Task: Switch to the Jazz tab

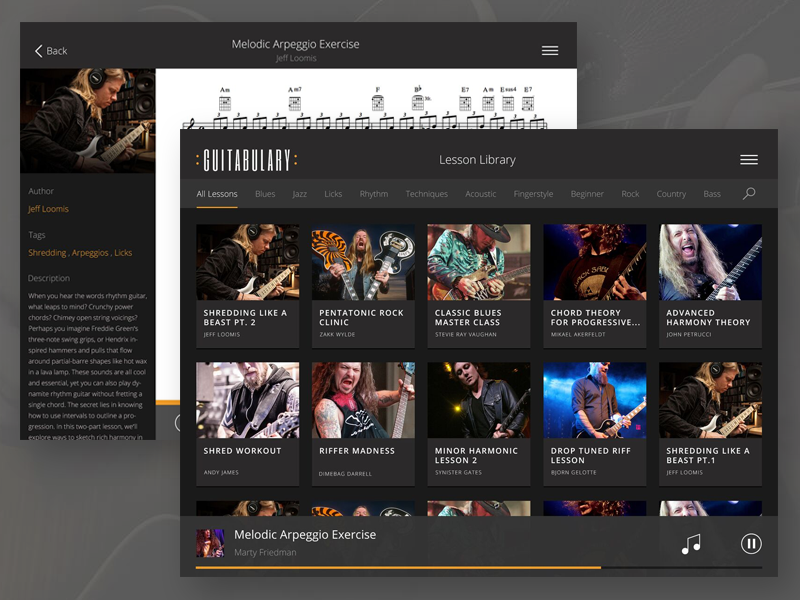Action: pos(299,194)
